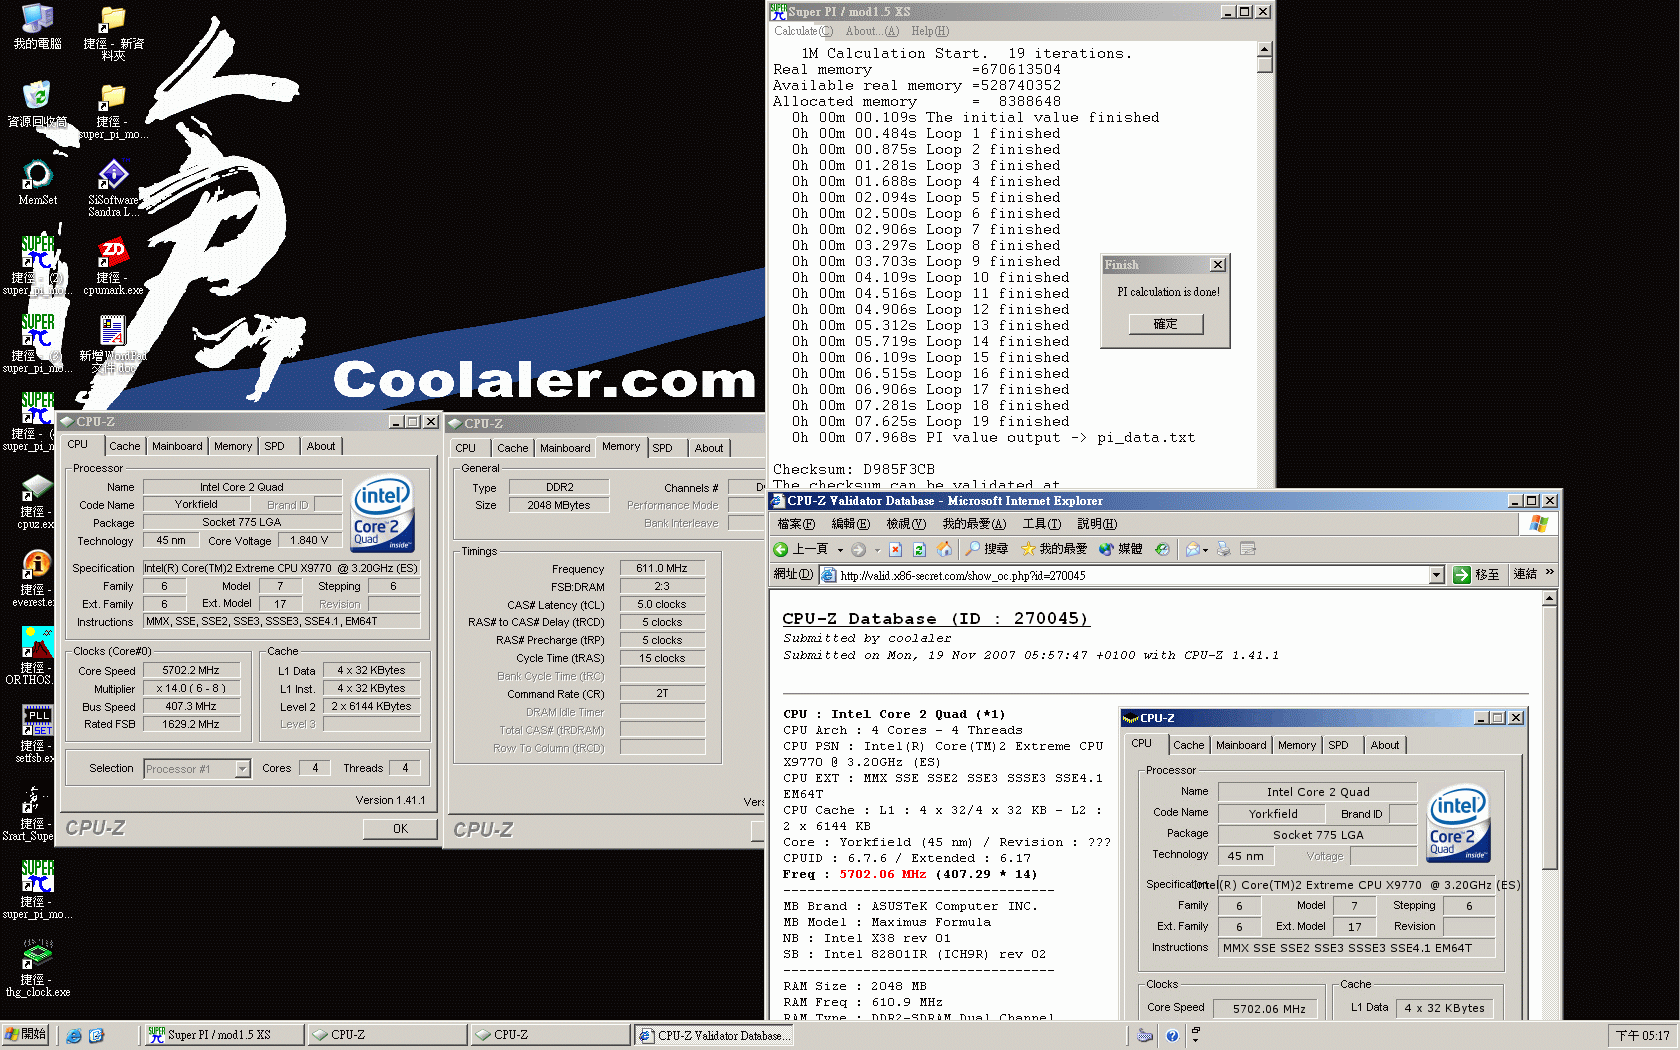Open Calculate menu in Super PI

tap(803, 31)
